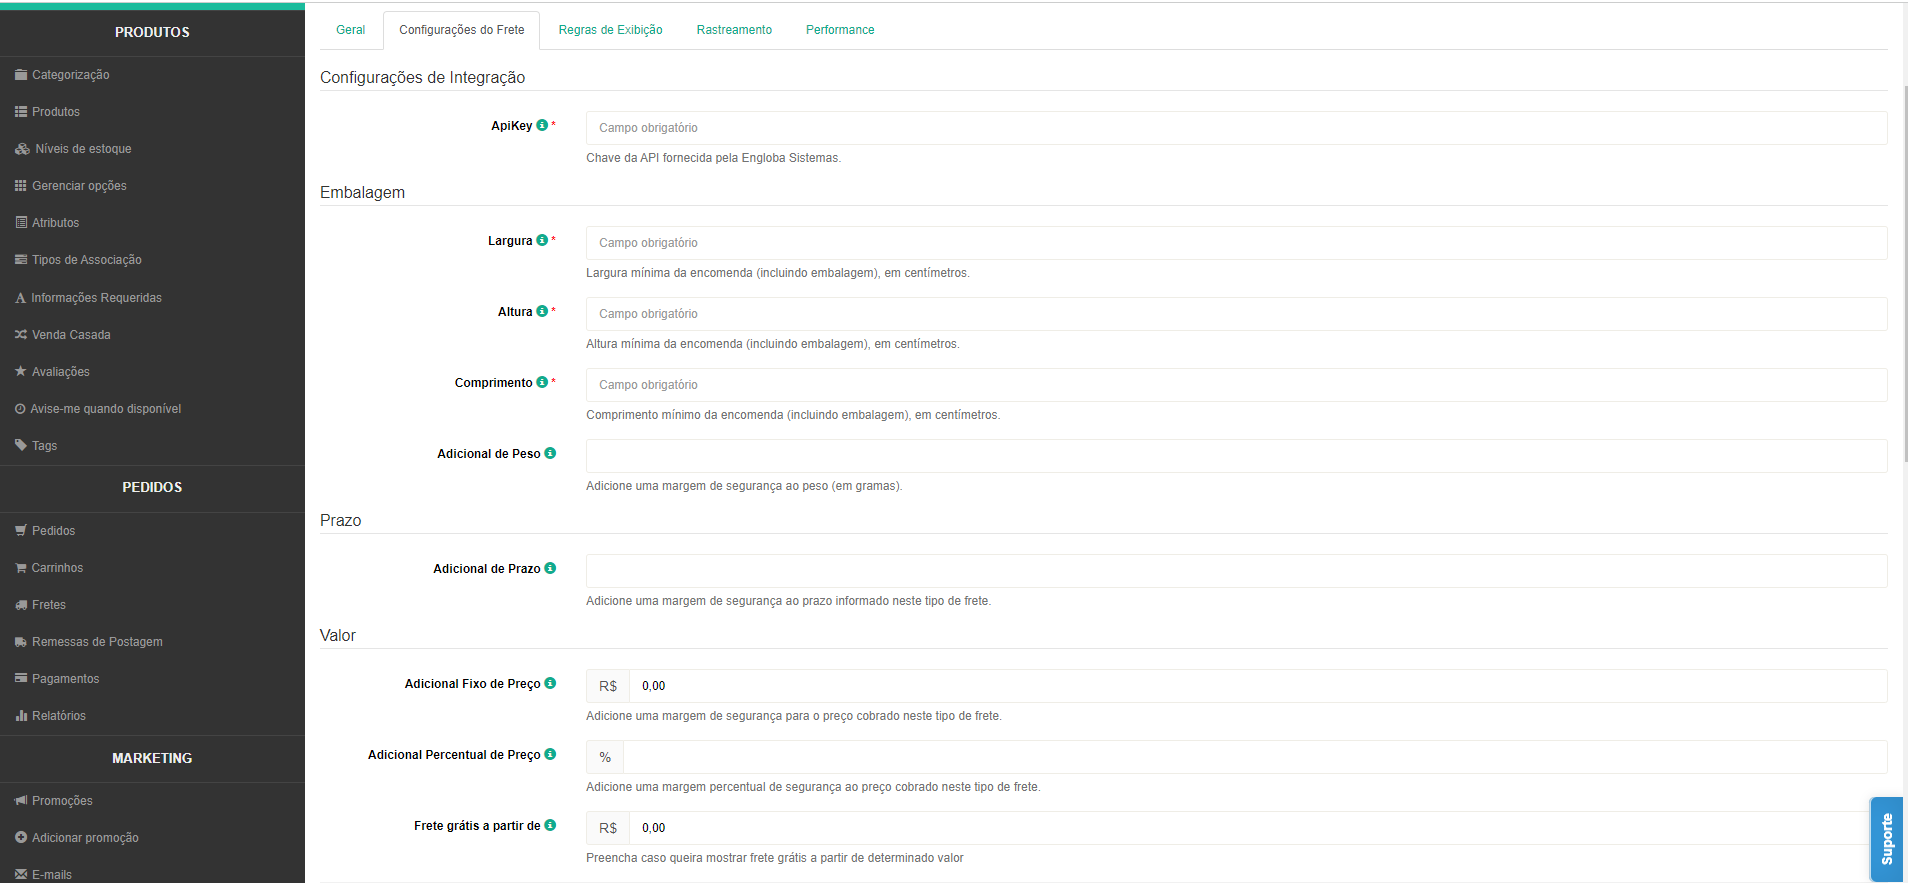Click the info icon beside Altura label
The height and width of the screenshot is (883, 1908).
(542, 311)
